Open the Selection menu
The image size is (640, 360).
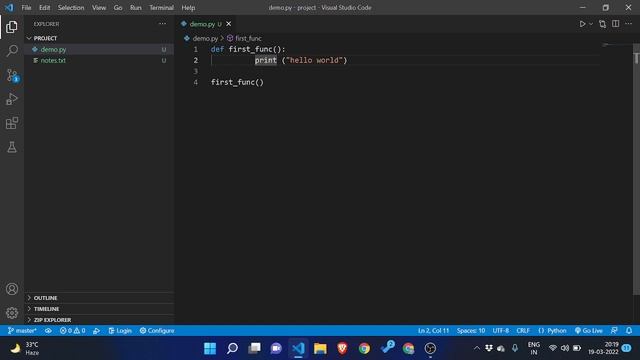coord(71,8)
